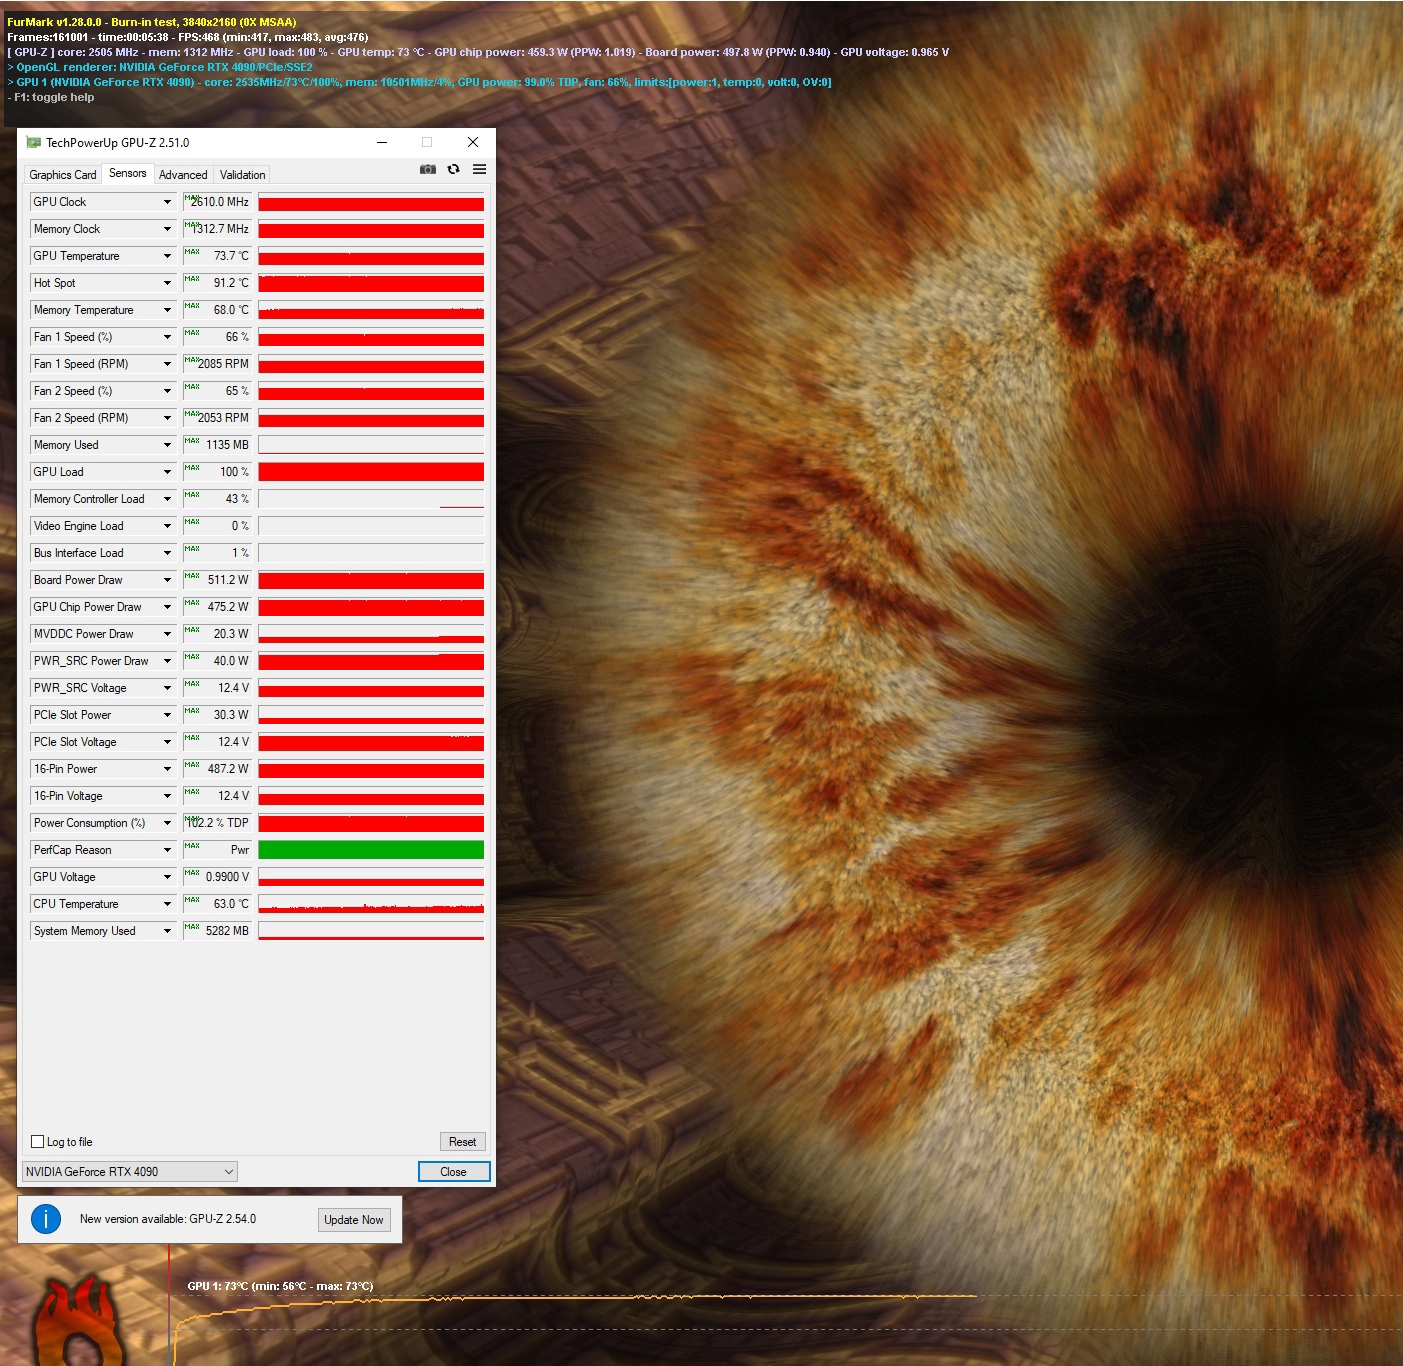Click the Reset button

click(462, 1142)
